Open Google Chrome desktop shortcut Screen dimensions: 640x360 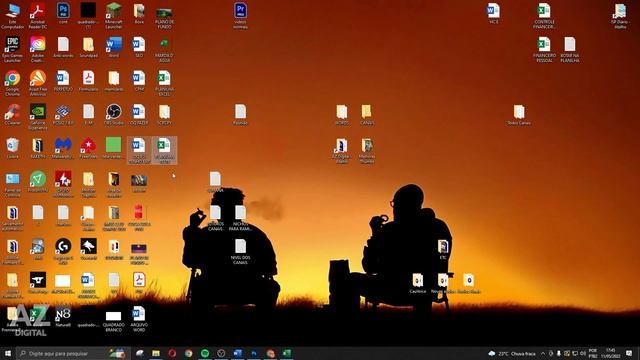pos(13,83)
